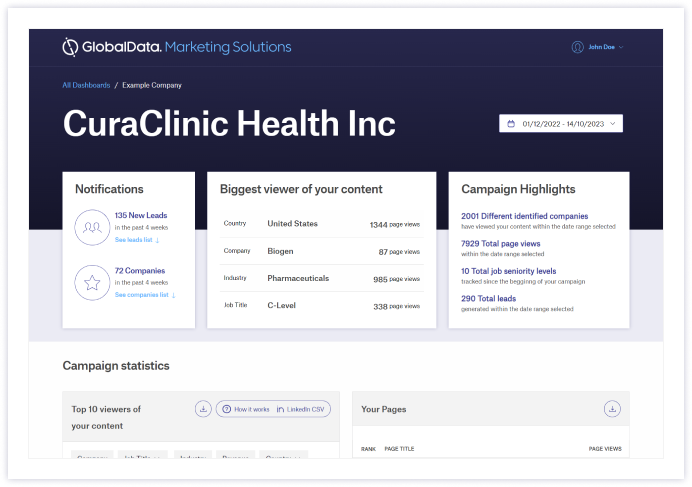The image size is (692, 487).
Task: Download the Your Pages data
Action: (x=612, y=409)
